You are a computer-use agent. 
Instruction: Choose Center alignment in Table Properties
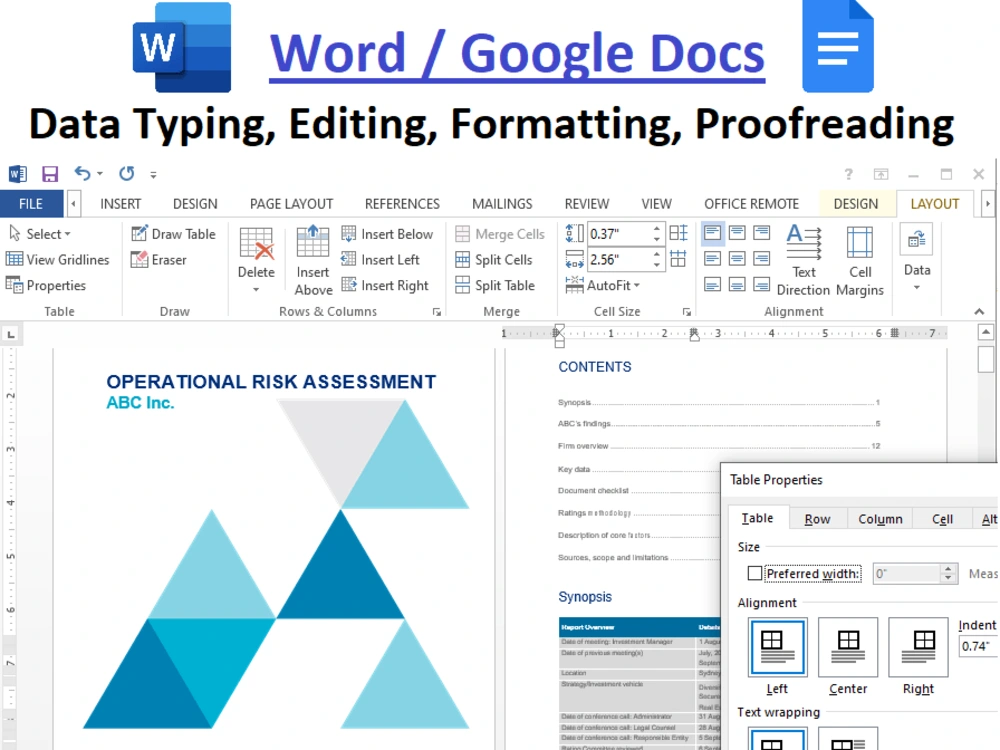848,647
